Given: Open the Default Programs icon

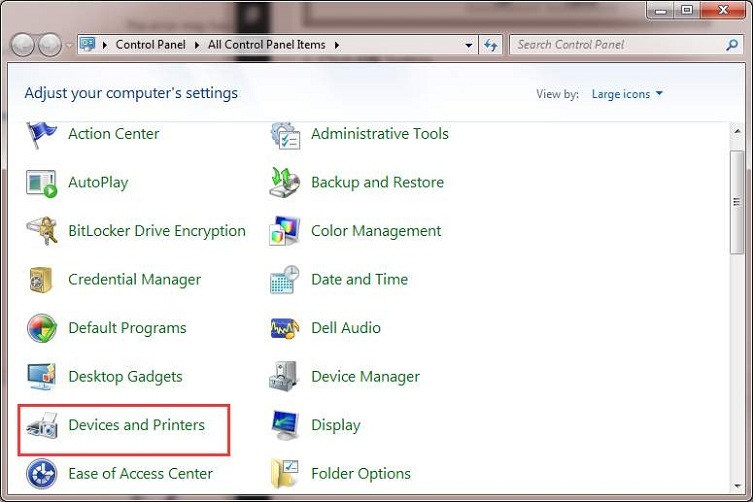Looking at the screenshot, I should [x=41, y=328].
